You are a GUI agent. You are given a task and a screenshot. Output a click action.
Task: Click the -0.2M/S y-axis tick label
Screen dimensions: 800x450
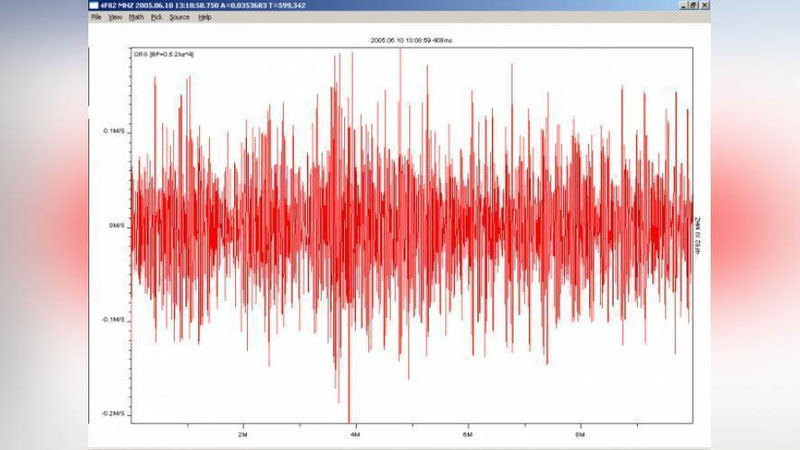click(x=112, y=413)
